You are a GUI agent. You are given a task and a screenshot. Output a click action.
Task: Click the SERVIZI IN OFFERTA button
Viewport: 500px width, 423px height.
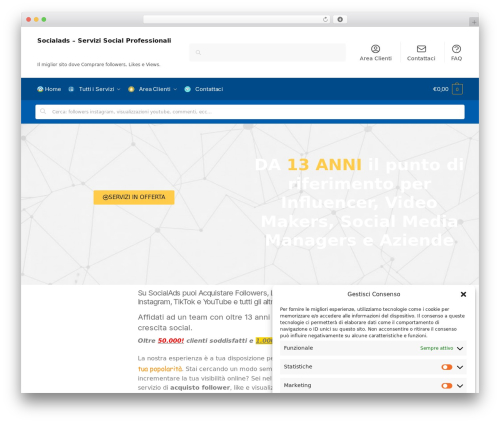point(134,197)
